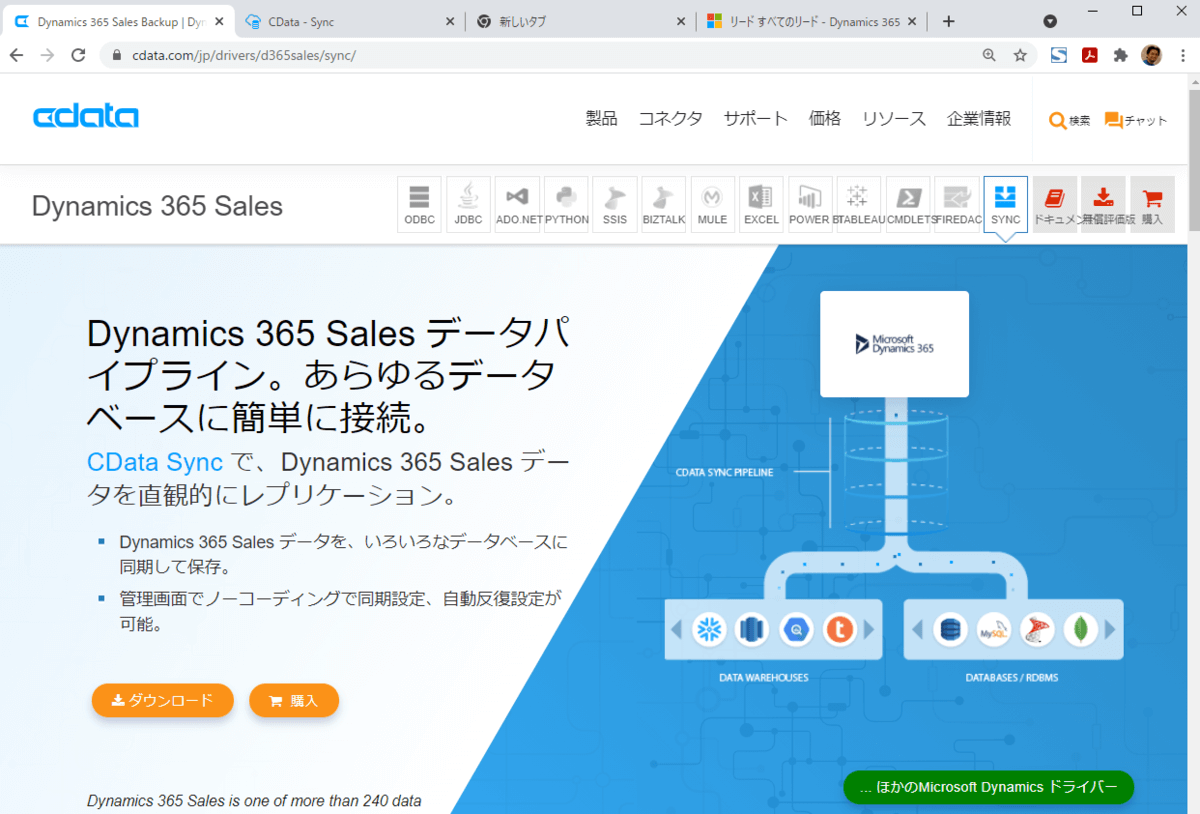This screenshot has width=1200, height=814.
Task: Reload the page
Action: 78,55
